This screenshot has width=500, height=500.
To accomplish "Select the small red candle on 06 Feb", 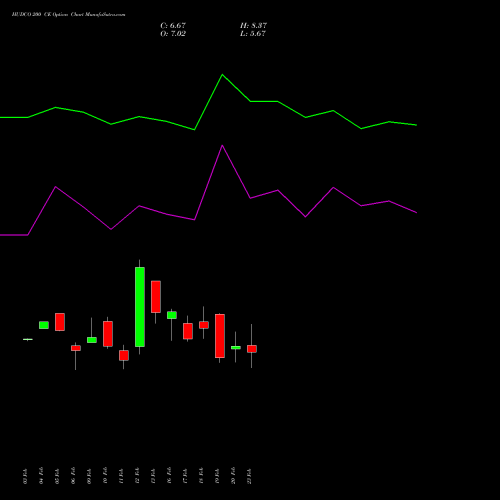I will [x=76, y=348].
